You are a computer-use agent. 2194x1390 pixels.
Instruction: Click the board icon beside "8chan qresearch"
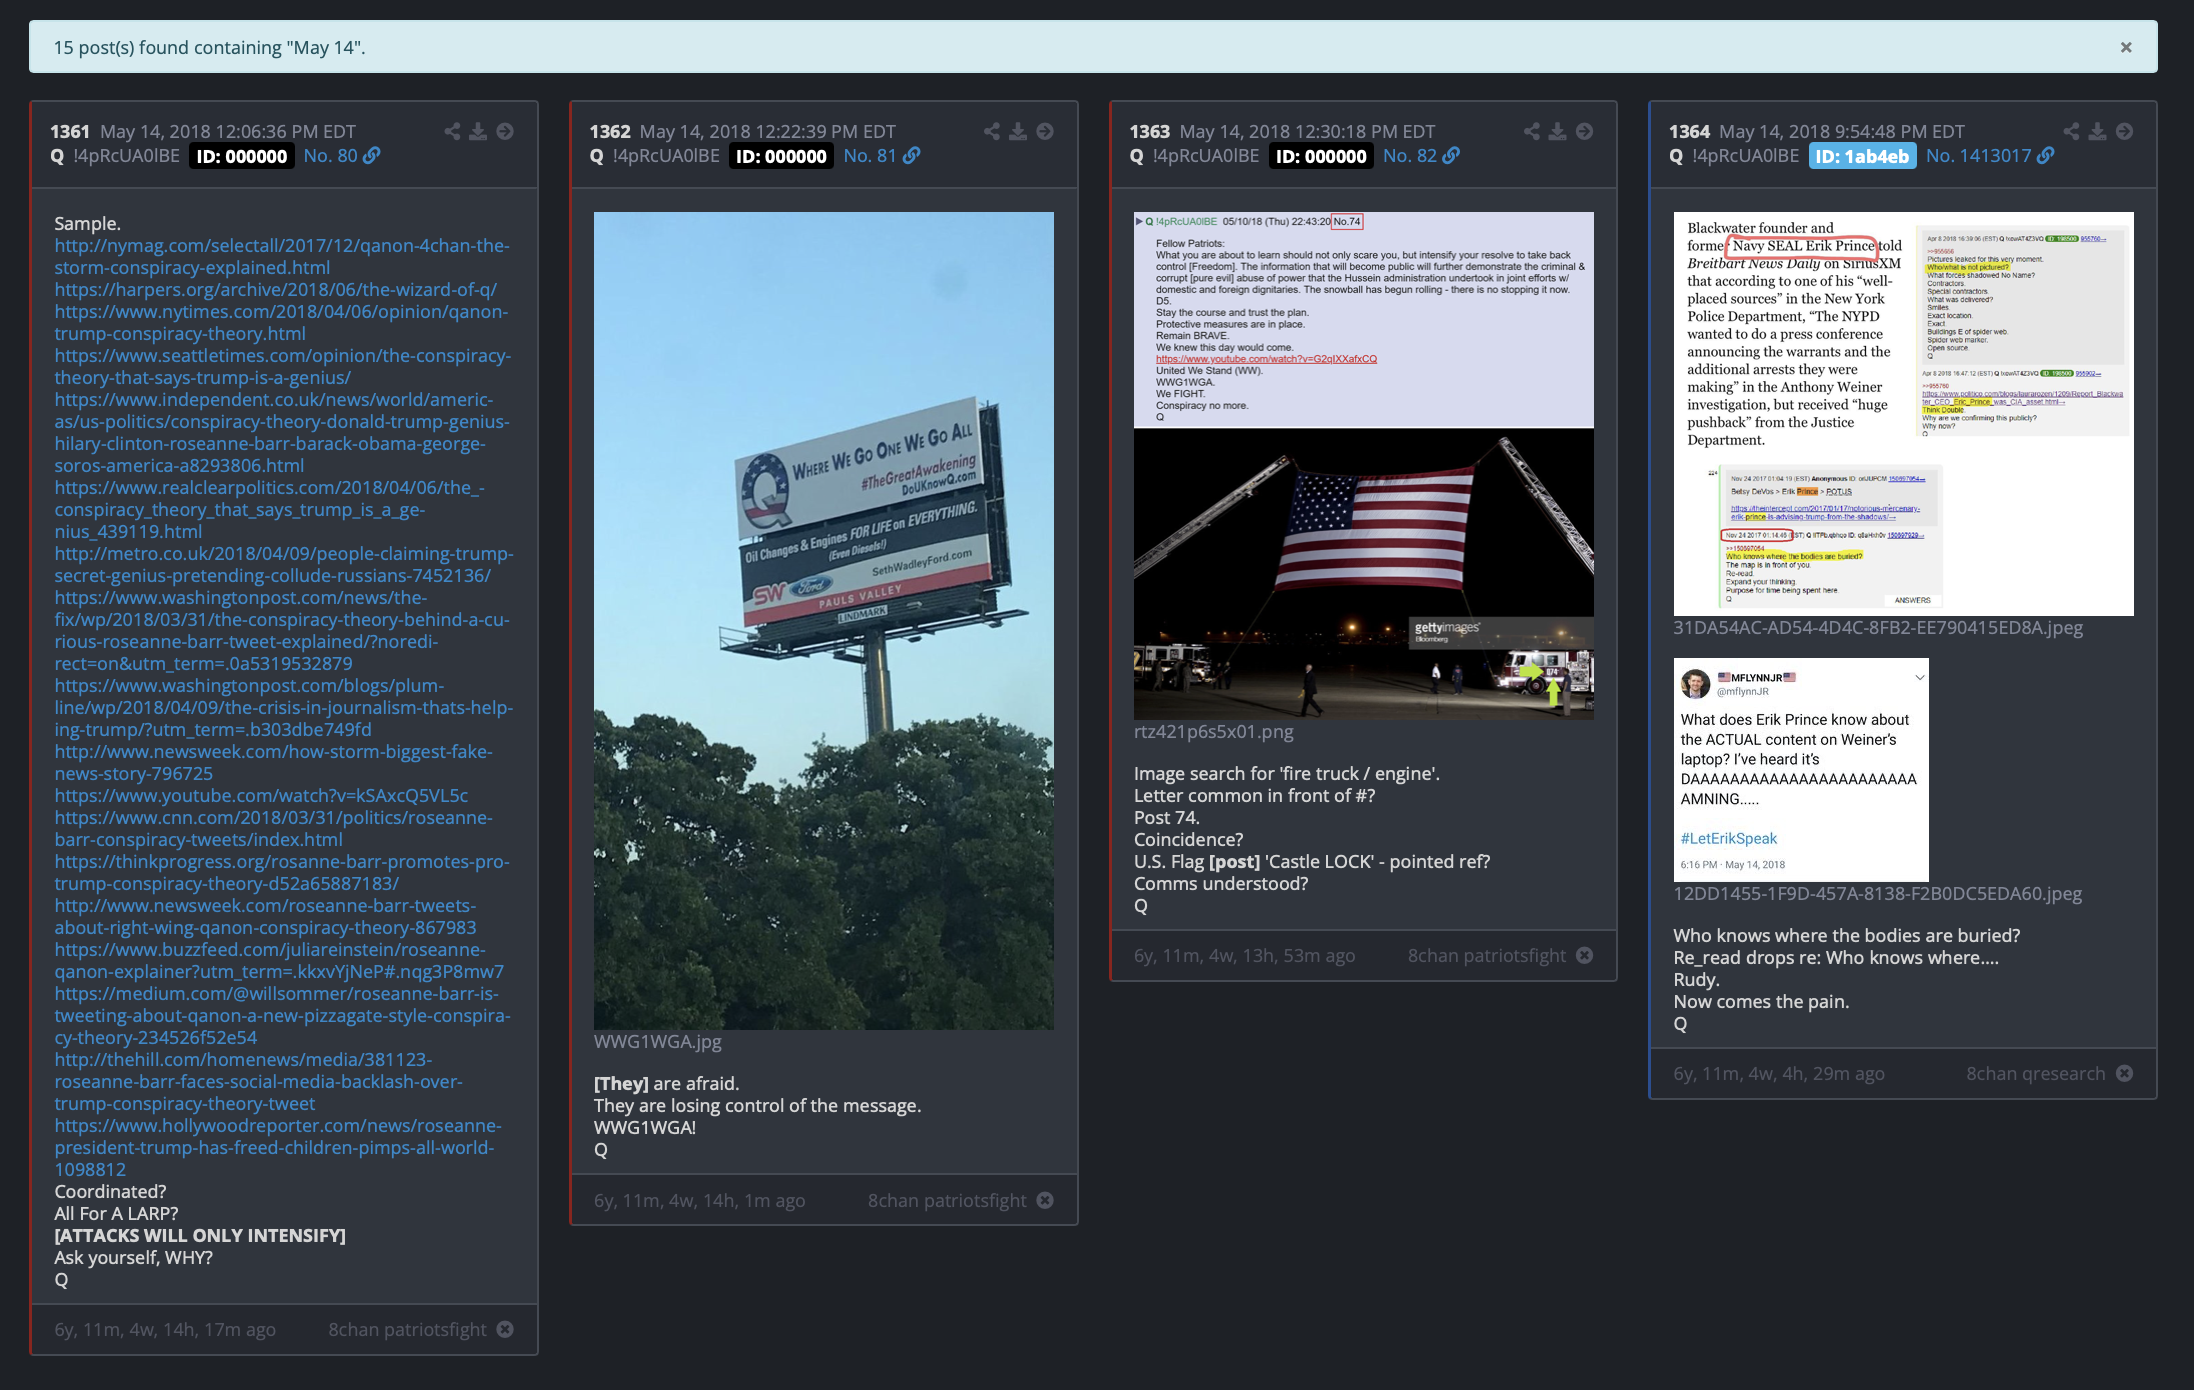[2124, 1073]
